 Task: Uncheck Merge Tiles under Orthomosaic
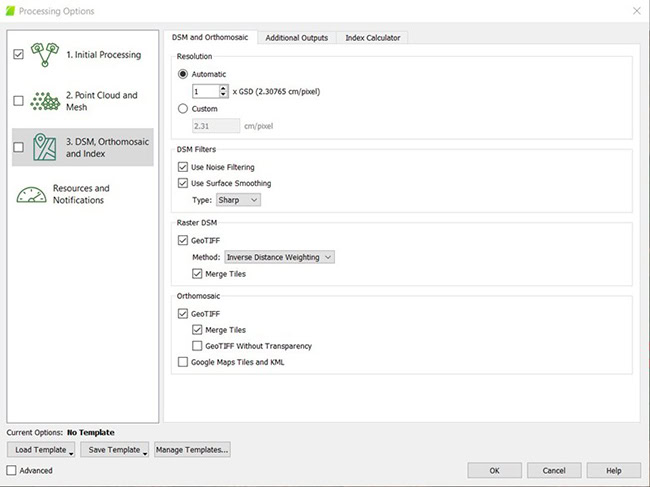(197, 330)
